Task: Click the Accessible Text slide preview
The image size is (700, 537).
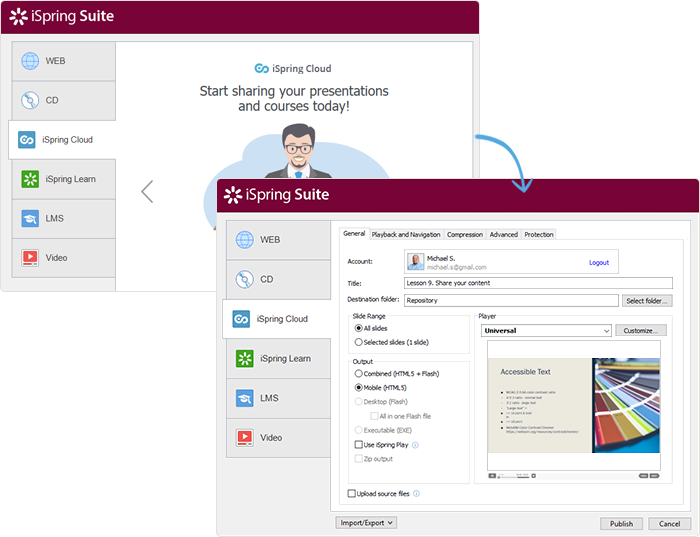Action: click(574, 405)
